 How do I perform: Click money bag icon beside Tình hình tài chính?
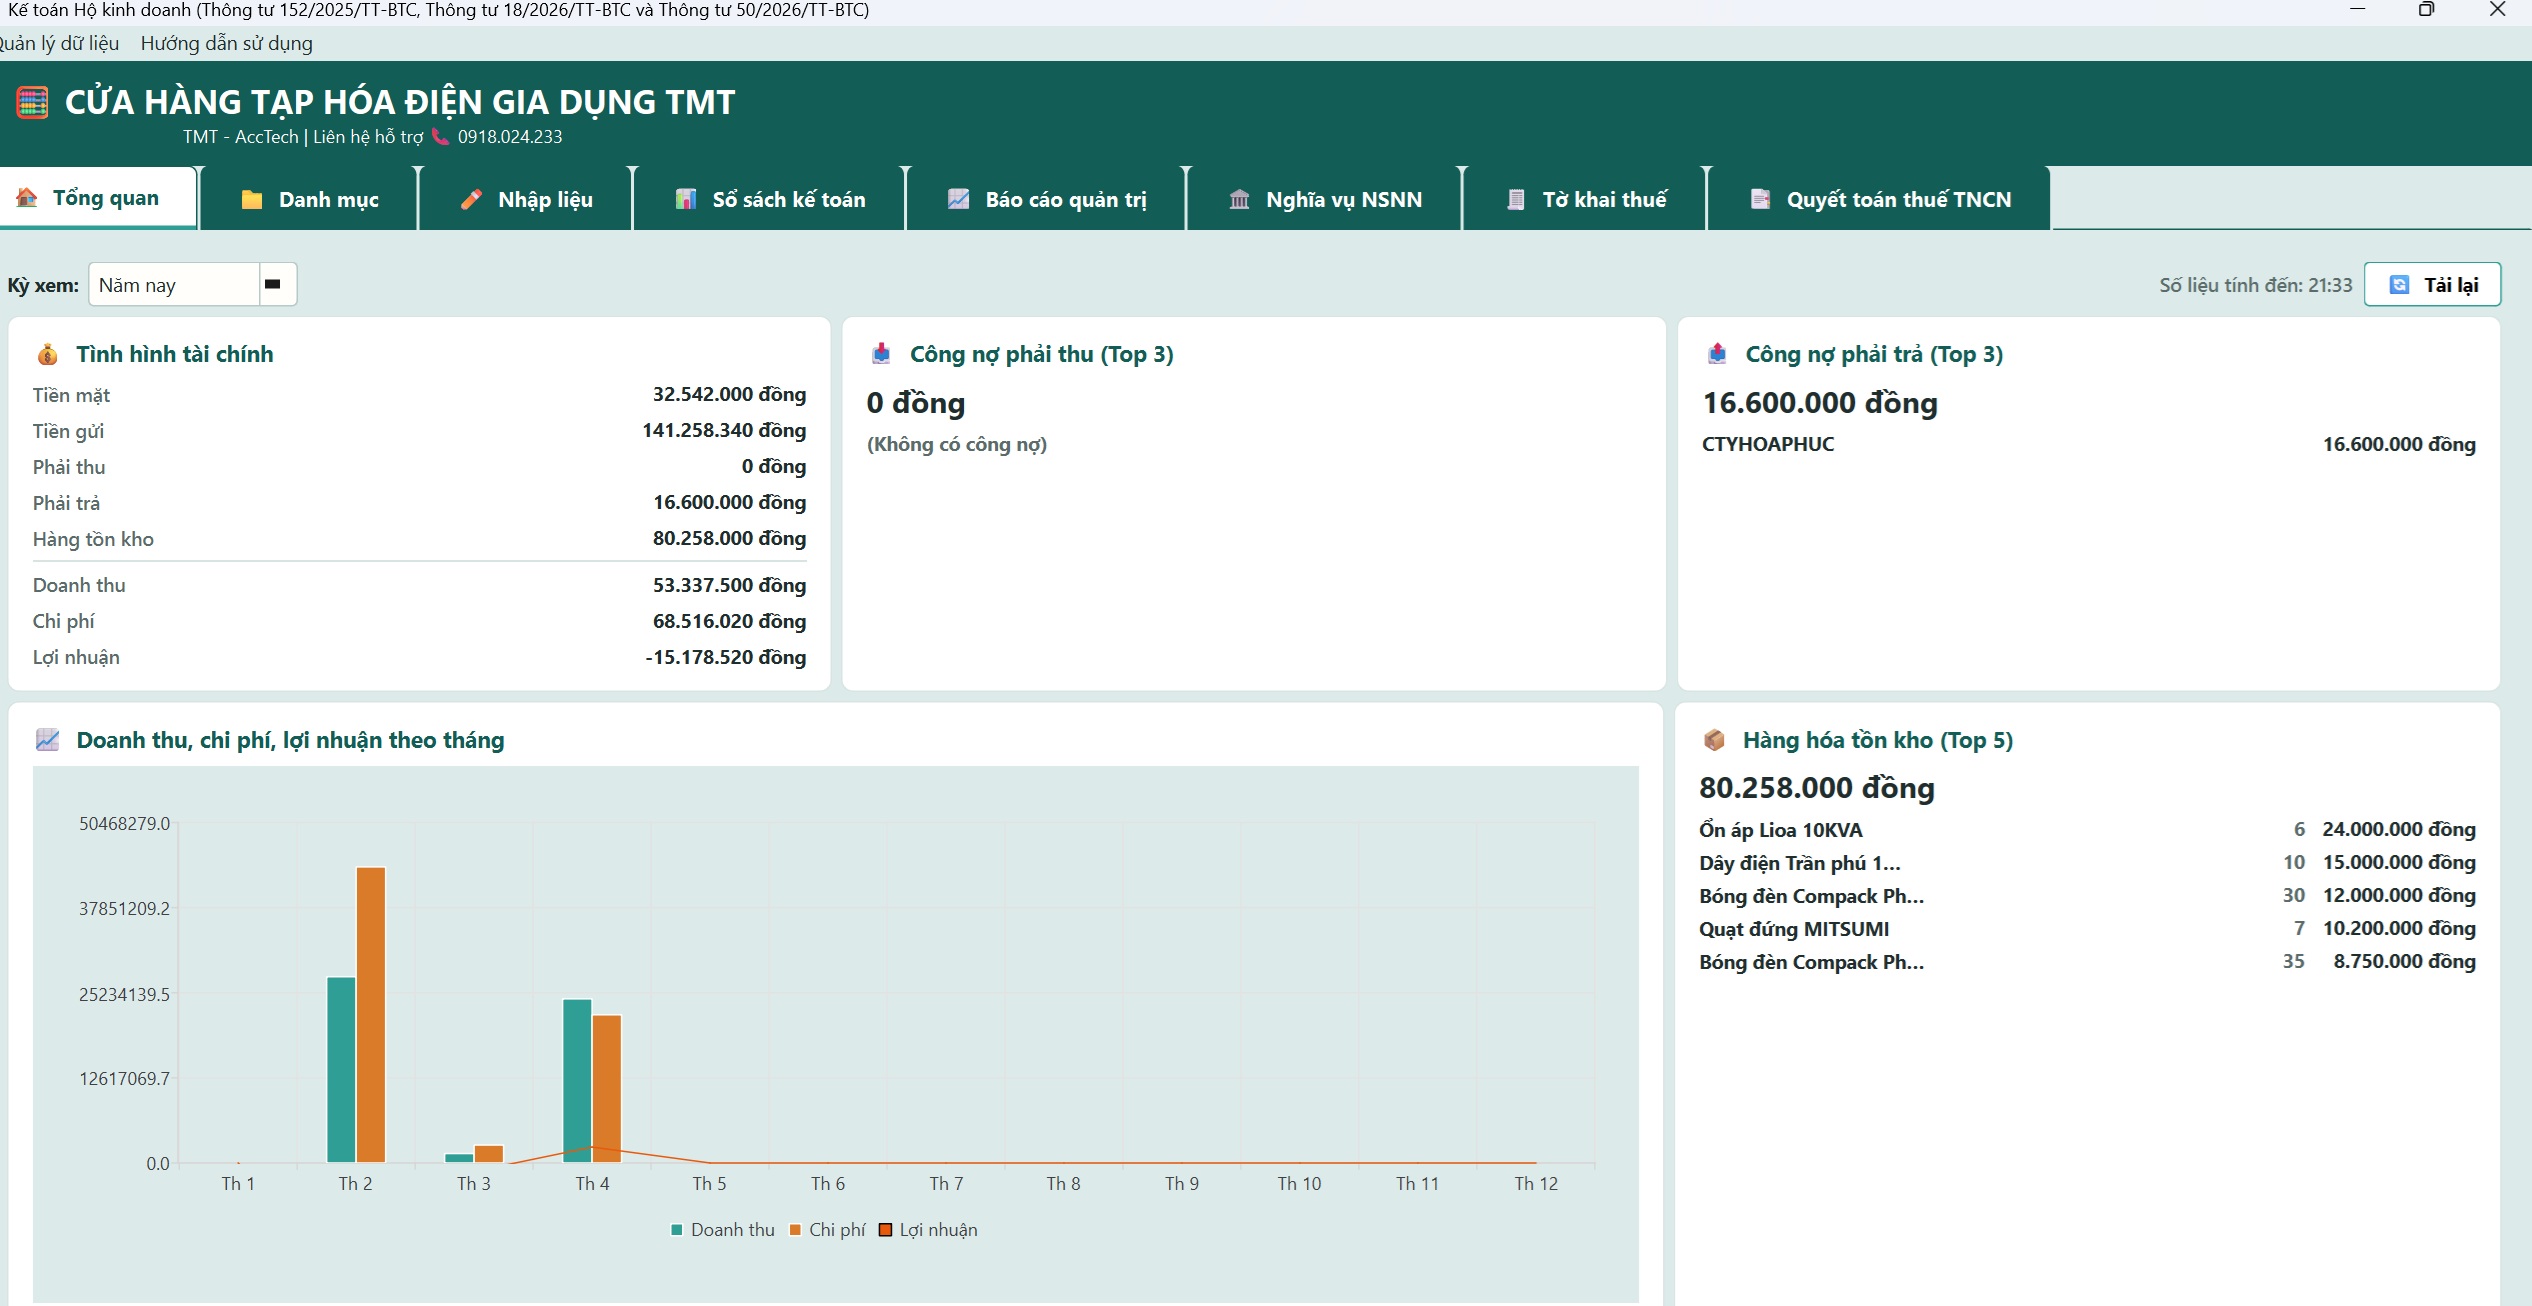[x=47, y=354]
